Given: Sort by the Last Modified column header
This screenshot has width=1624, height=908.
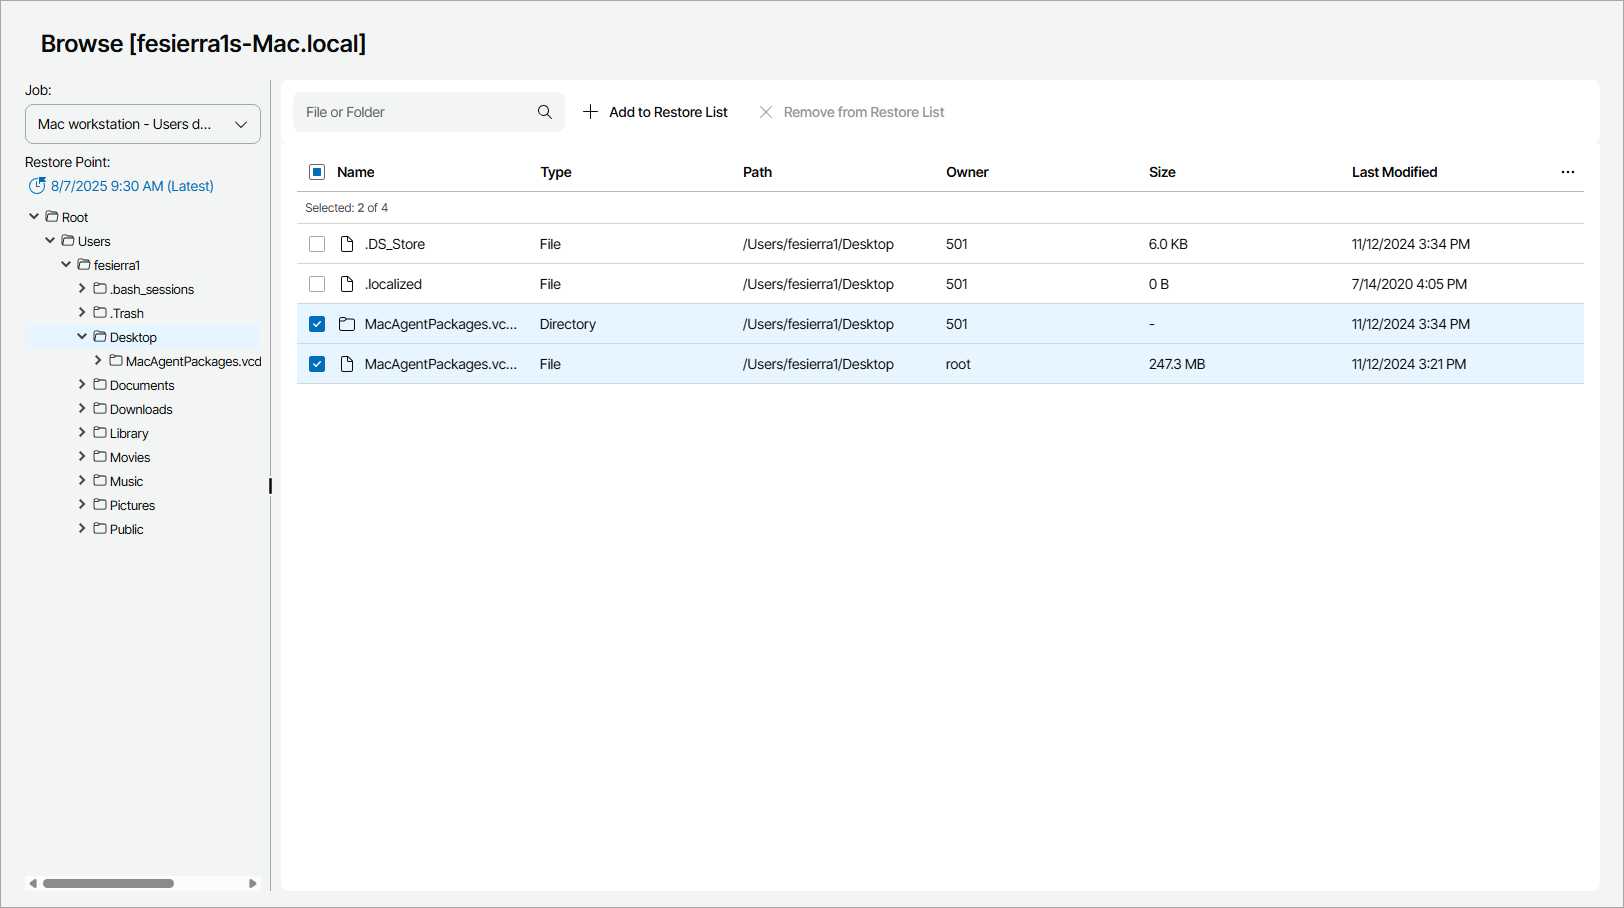Looking at the screenshot, I should [x=1394, y=172].
